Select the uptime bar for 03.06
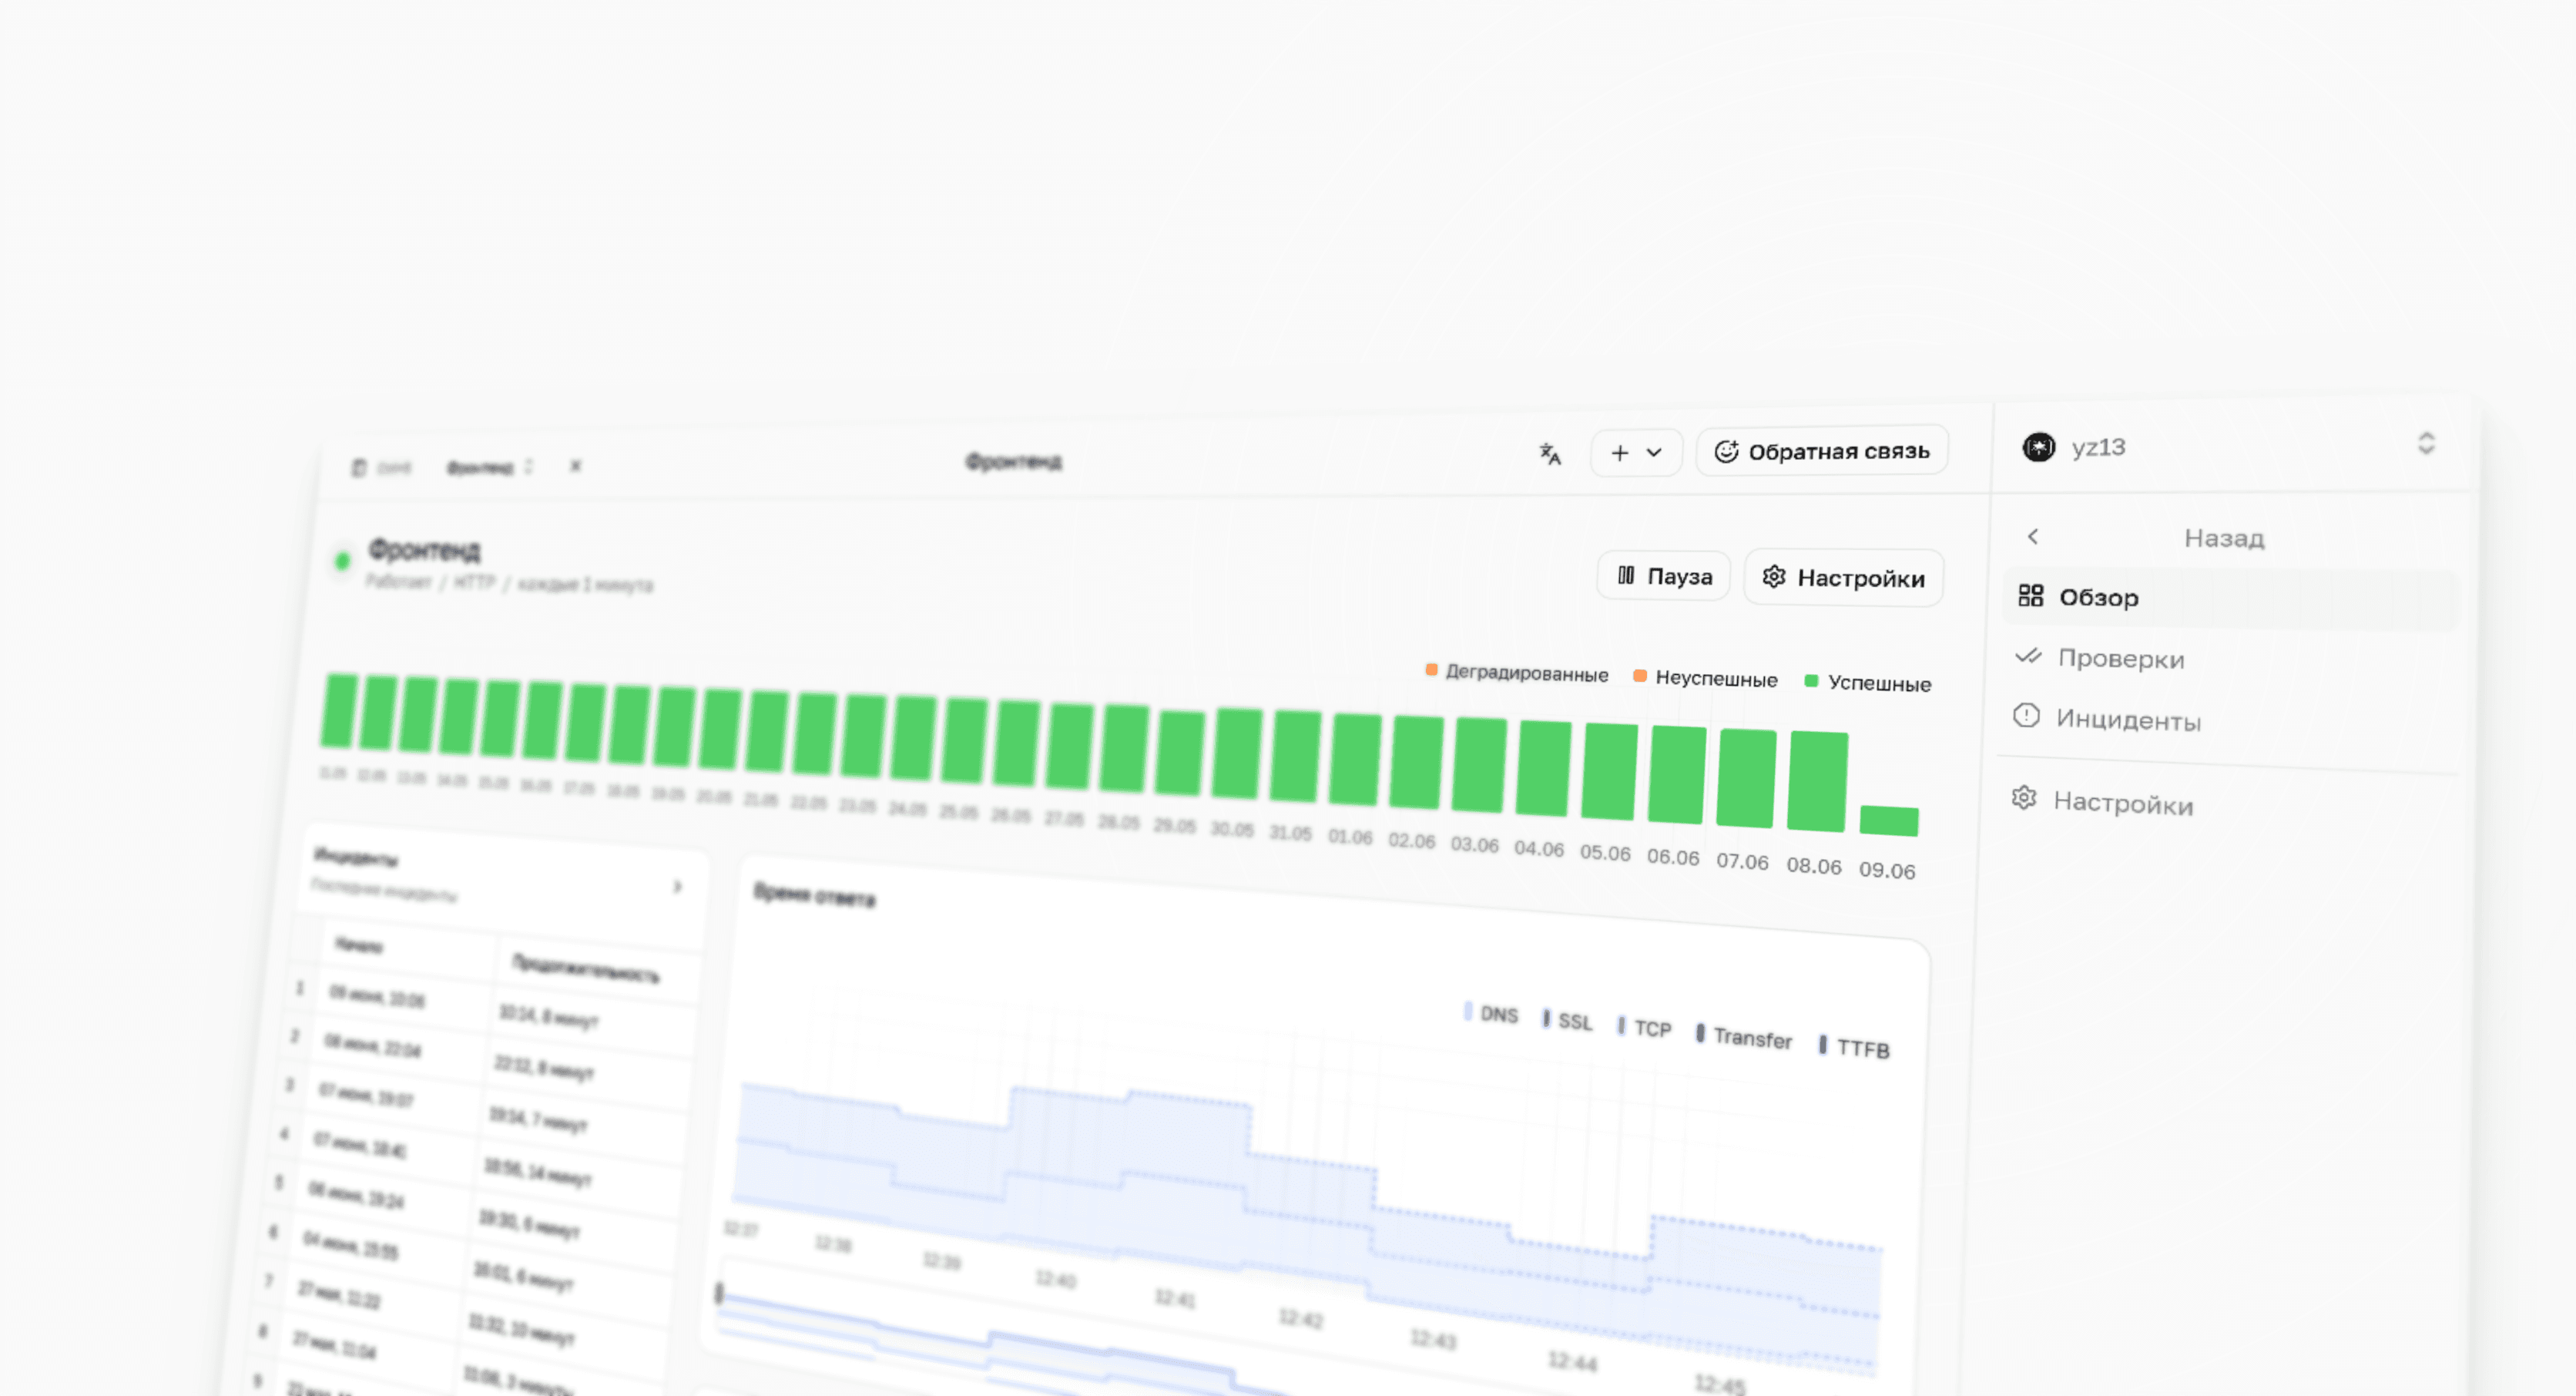Viewport: 2576px width, 1396px height. pos(1480,765)
